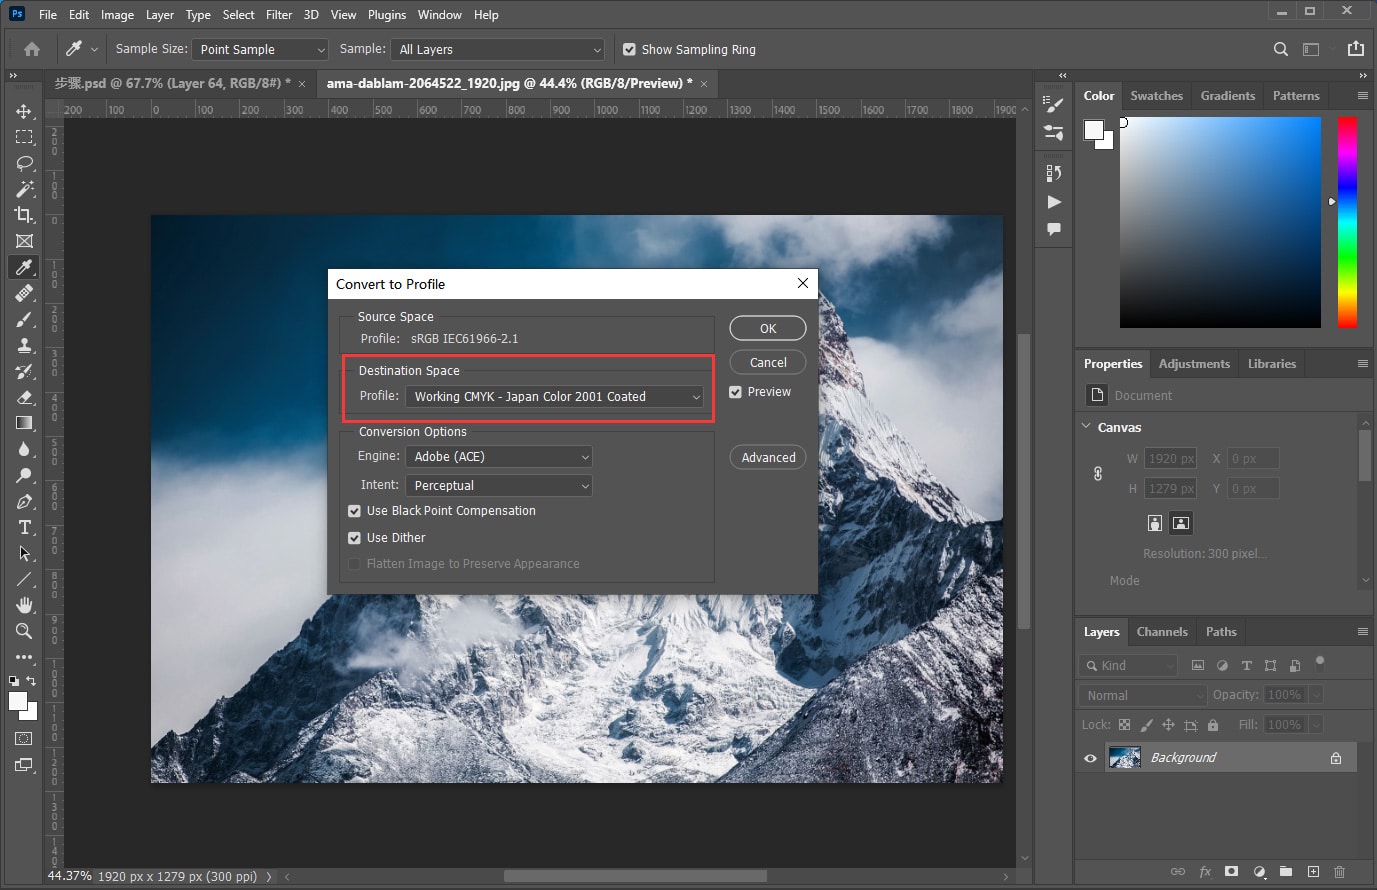Screen dimensions: 1377x890
Task: Open the Sample Size dropdown
Action: click(x=260, y=49)
